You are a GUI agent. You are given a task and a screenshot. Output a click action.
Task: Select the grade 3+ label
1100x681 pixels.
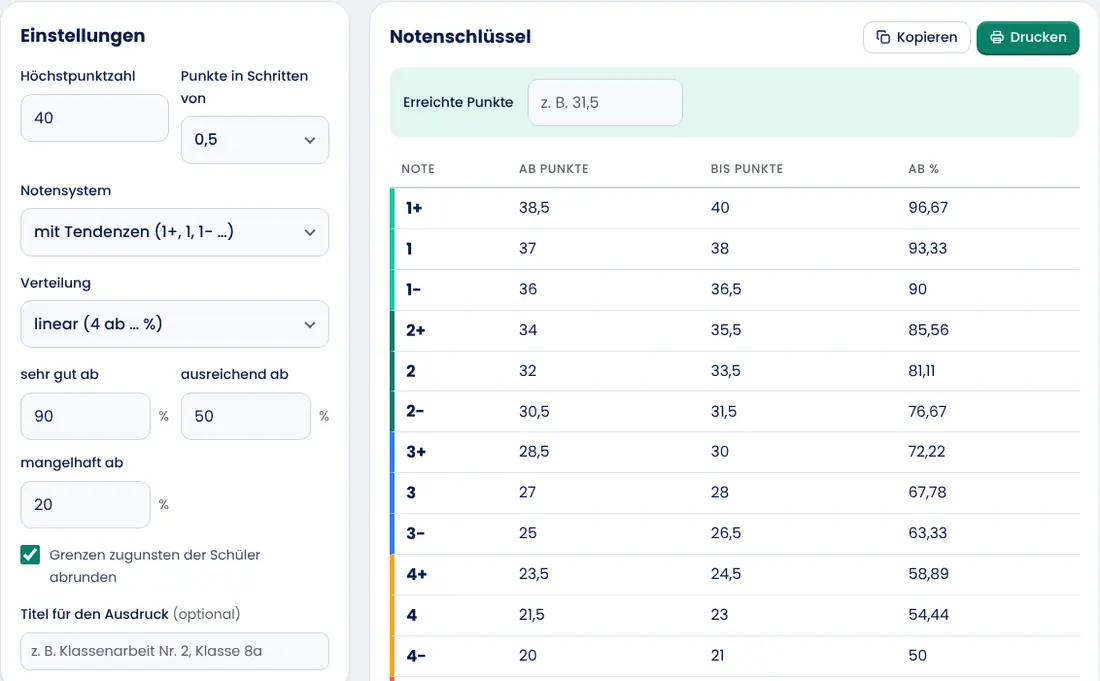click(x=416, y=452)
